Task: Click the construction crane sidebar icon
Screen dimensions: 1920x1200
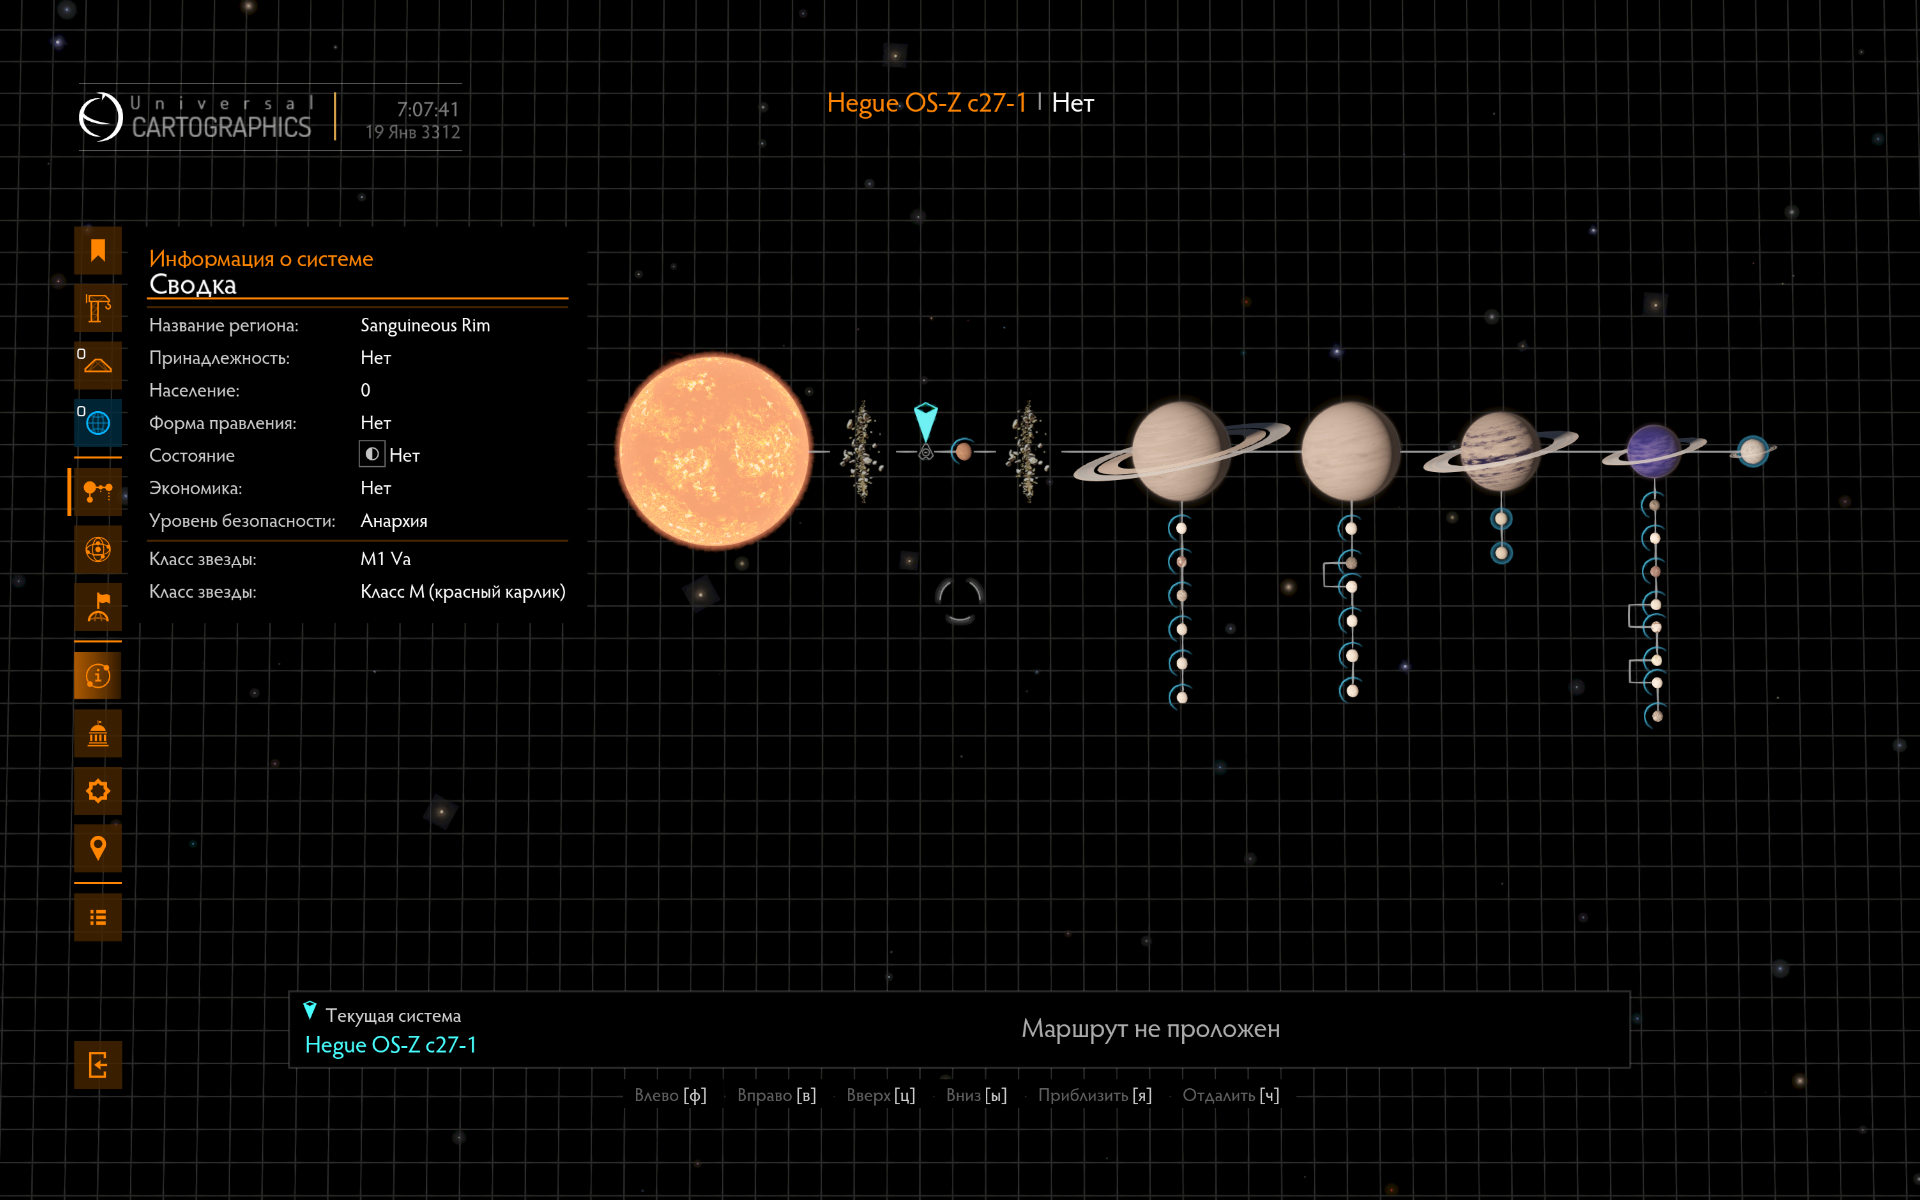Action: (98, 308)
